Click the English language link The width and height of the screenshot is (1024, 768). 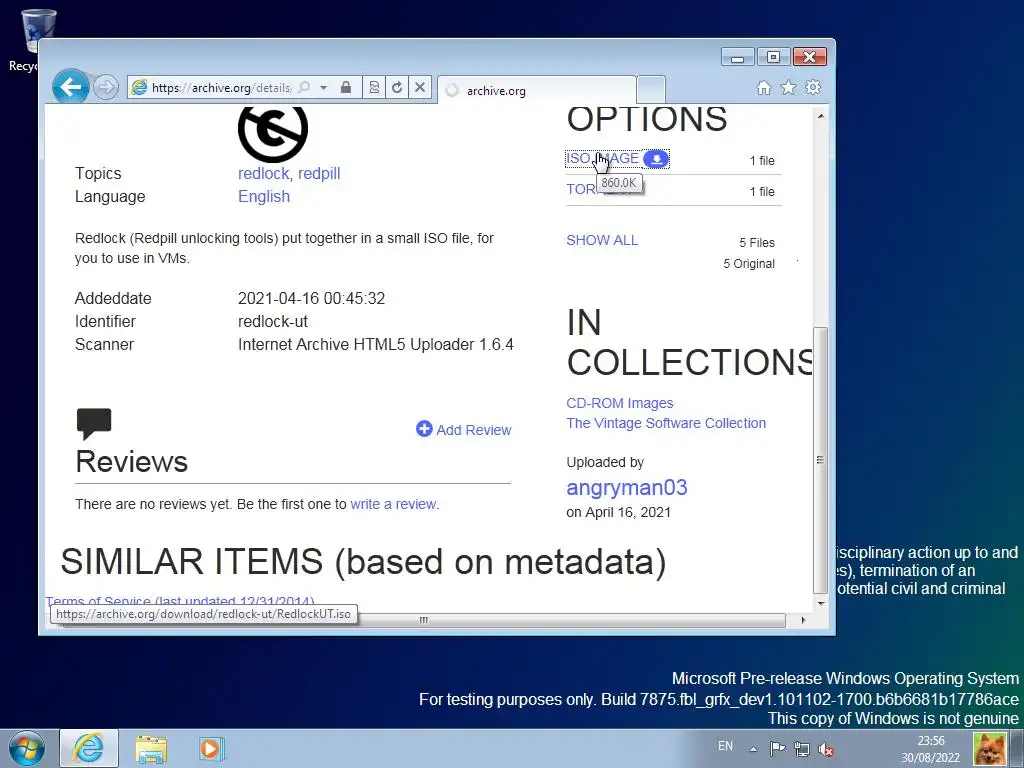point(264,197)
